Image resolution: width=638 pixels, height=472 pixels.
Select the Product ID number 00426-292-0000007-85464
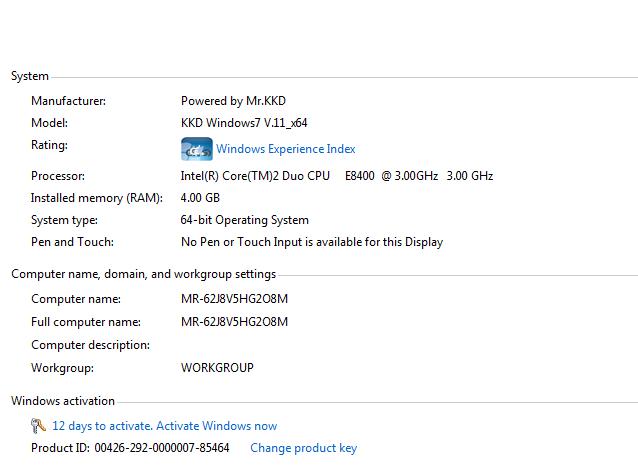click(162, 448)
